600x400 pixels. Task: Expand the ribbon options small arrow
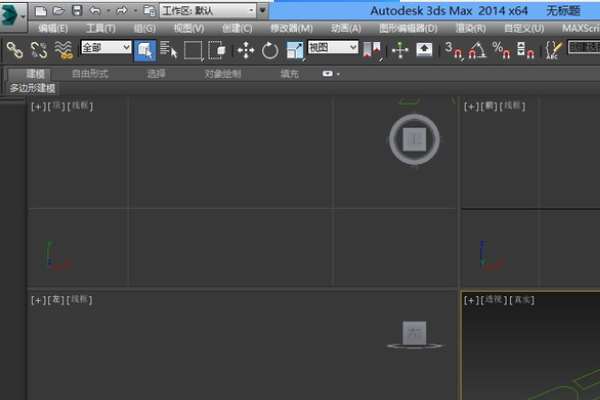tap(338, 74)
